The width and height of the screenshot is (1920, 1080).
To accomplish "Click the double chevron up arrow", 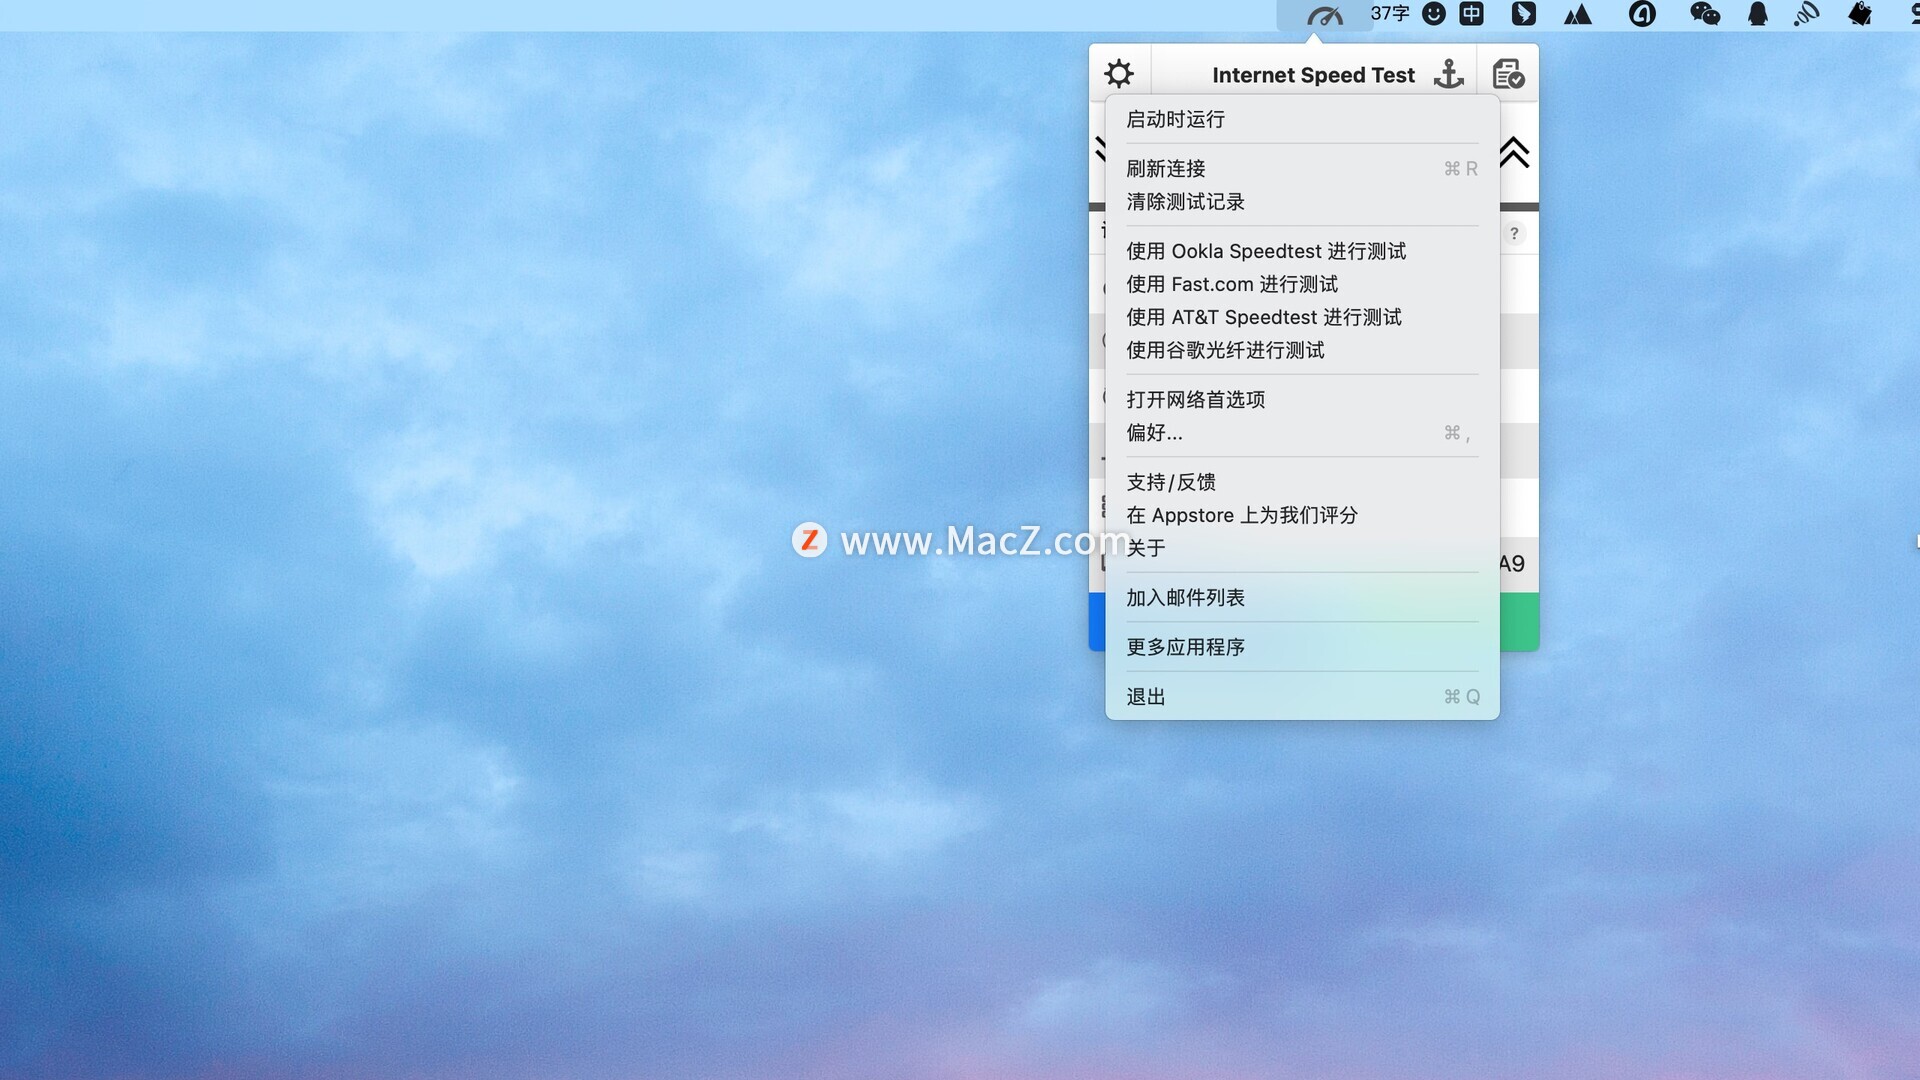I will tap(1514, 152).
